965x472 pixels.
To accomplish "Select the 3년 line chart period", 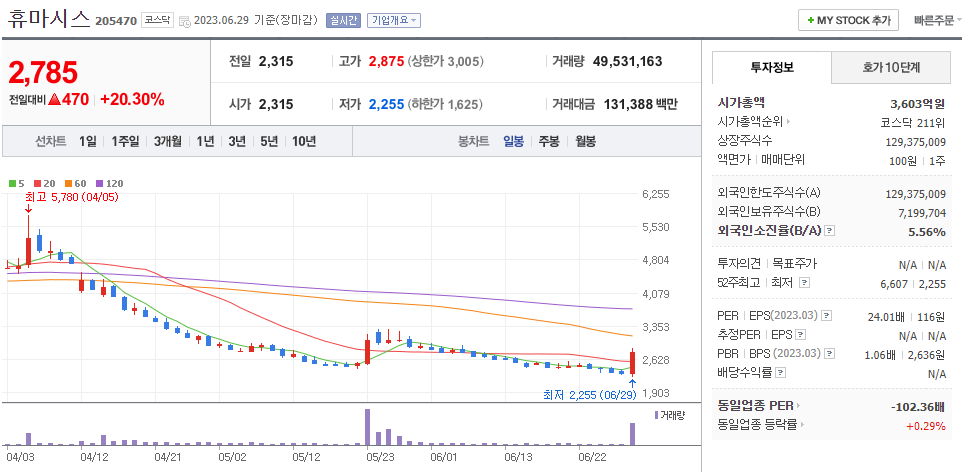I will [x=237, y=142].
